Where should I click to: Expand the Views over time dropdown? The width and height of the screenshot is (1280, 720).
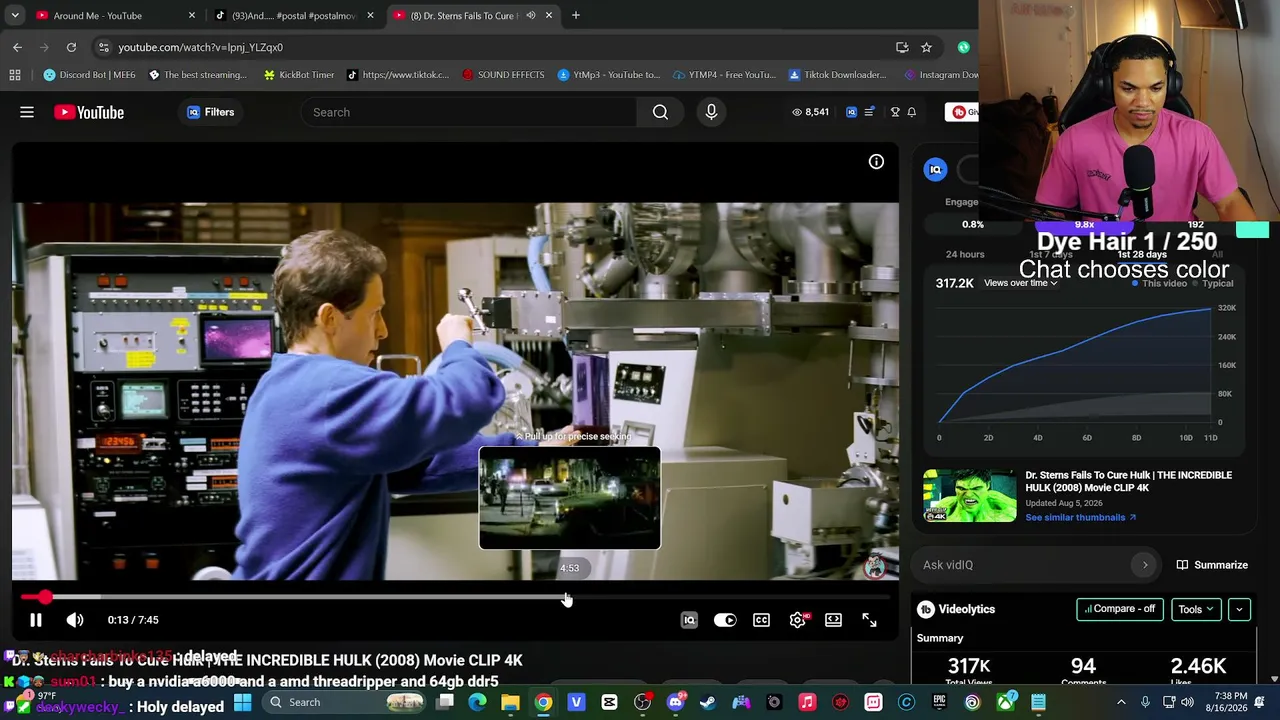[1020, 283]
